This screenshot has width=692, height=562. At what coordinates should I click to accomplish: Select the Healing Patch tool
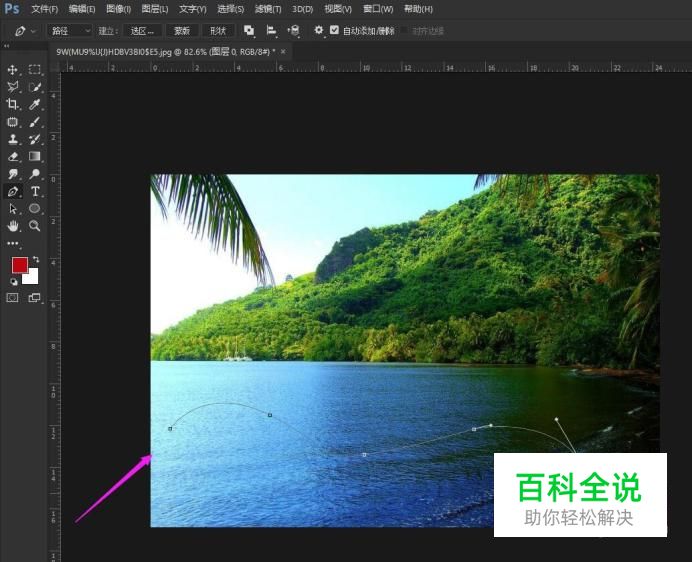(x=12, y=122)
